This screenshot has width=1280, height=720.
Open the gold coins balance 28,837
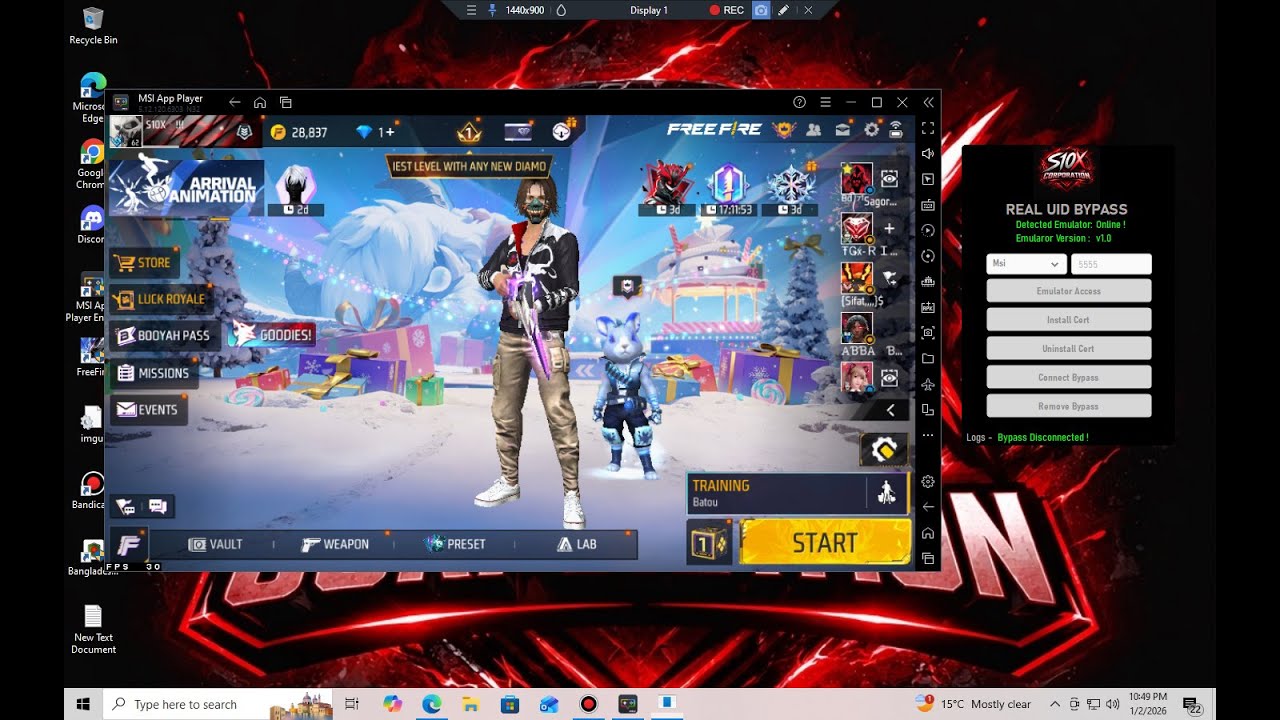299,132
